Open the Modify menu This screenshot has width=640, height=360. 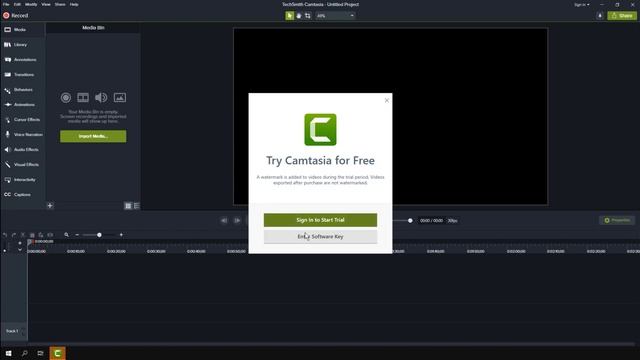click(x=31, y=4)
